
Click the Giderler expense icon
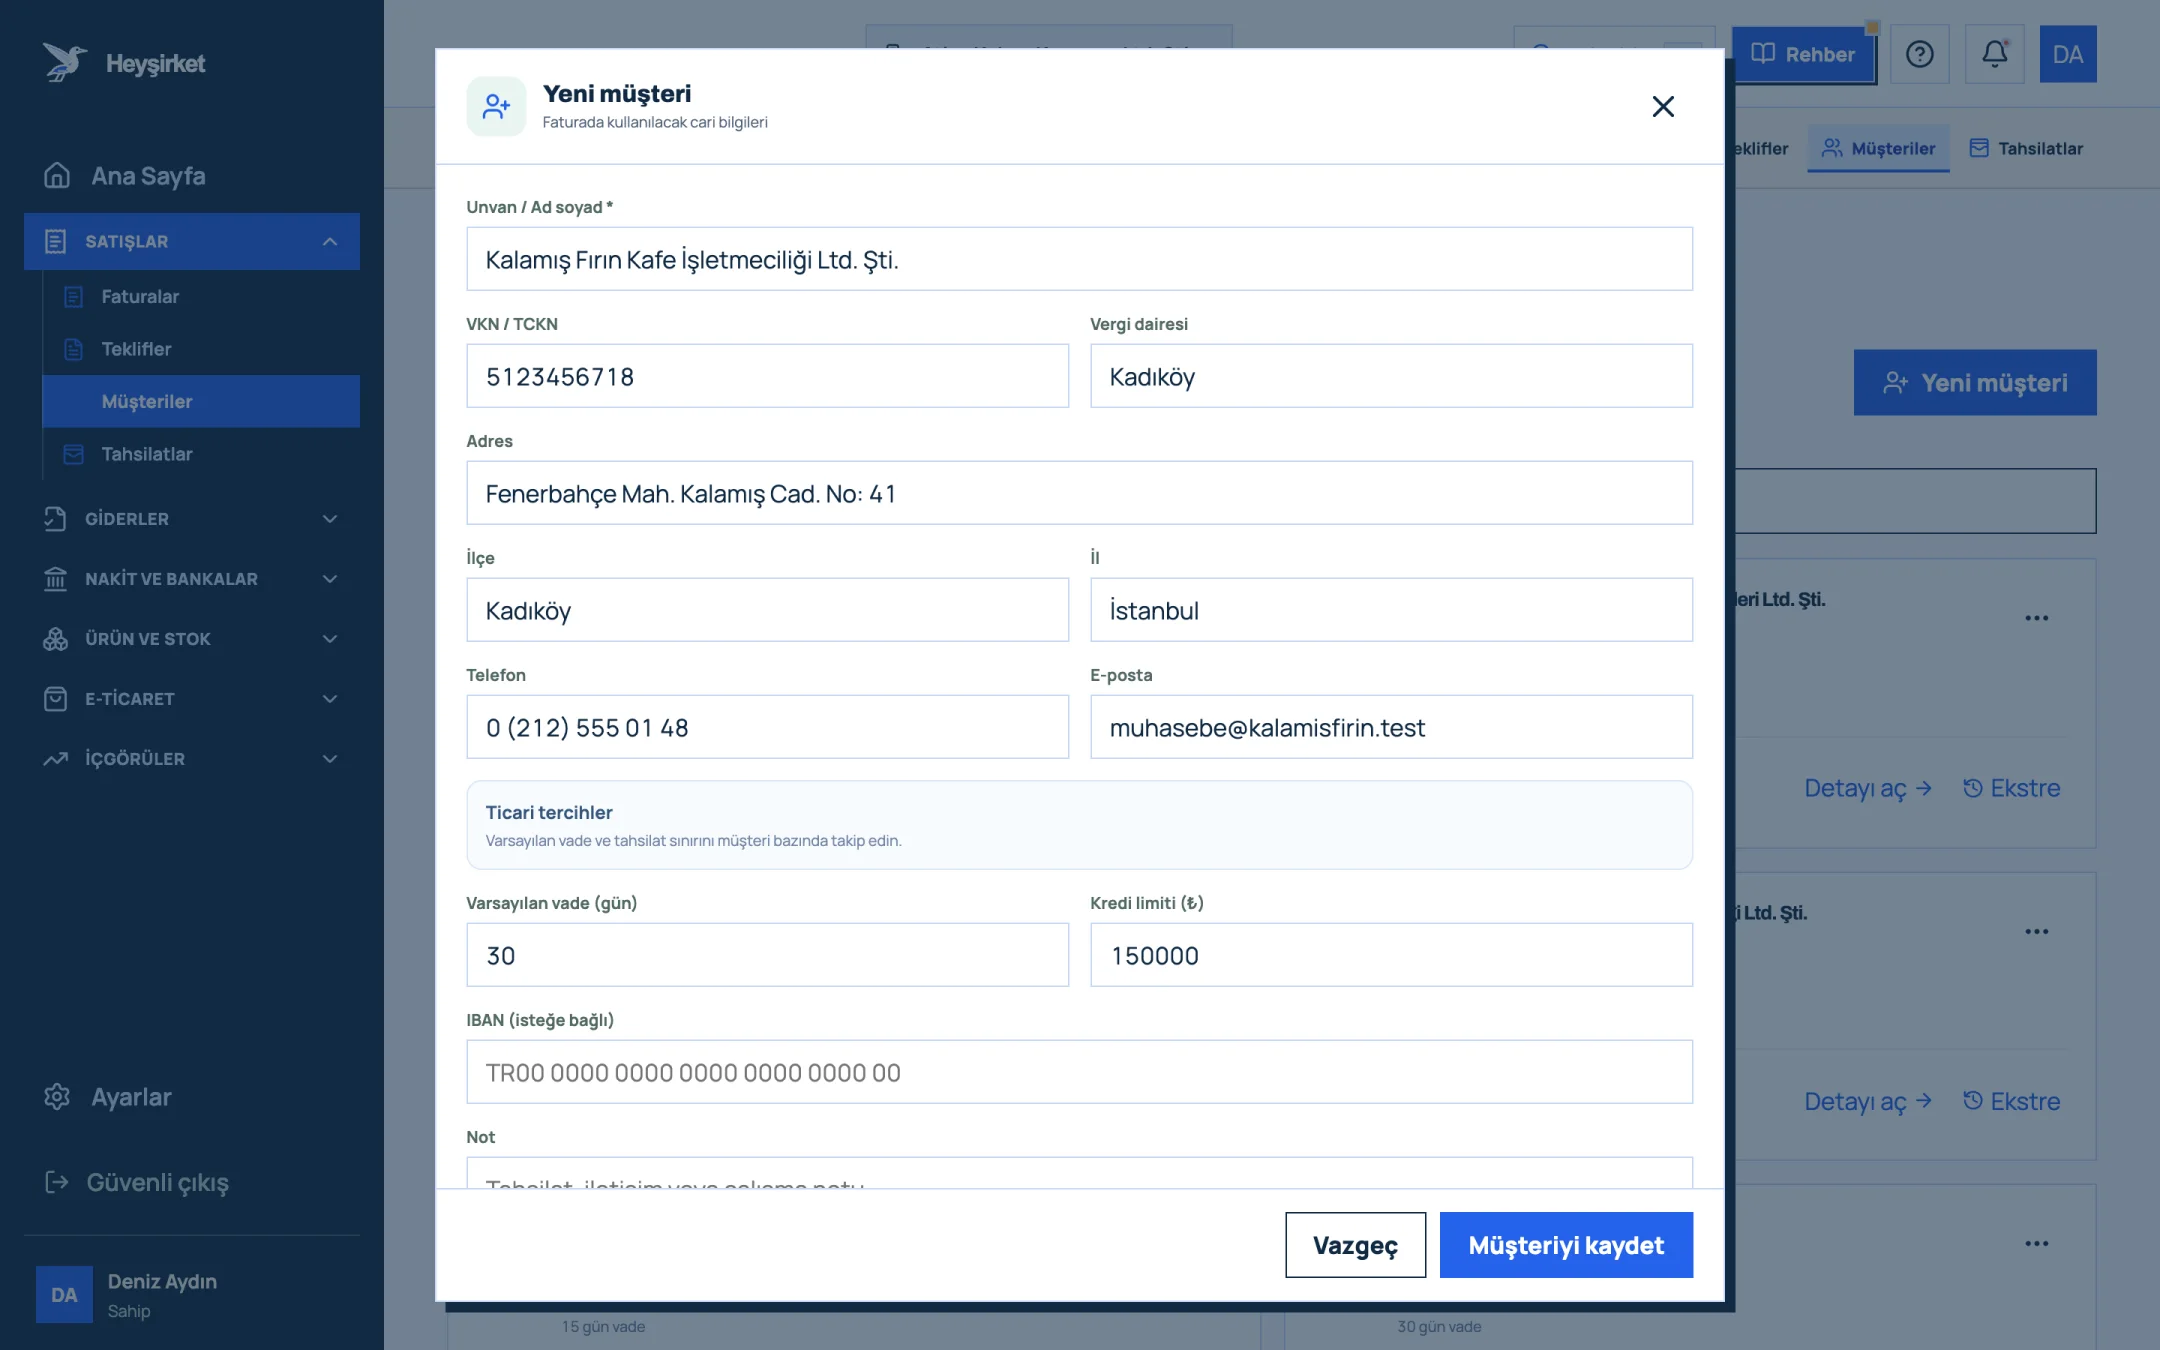[55, 519]
